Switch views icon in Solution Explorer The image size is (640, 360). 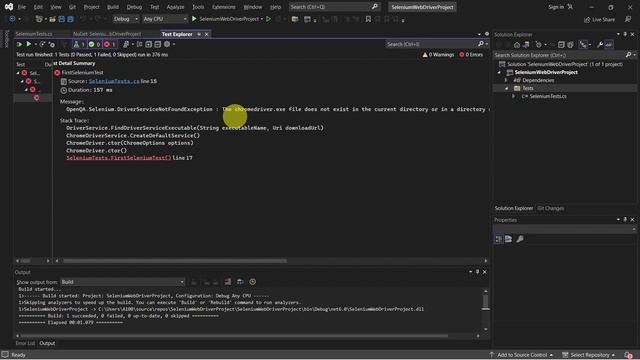pos(526,44)
